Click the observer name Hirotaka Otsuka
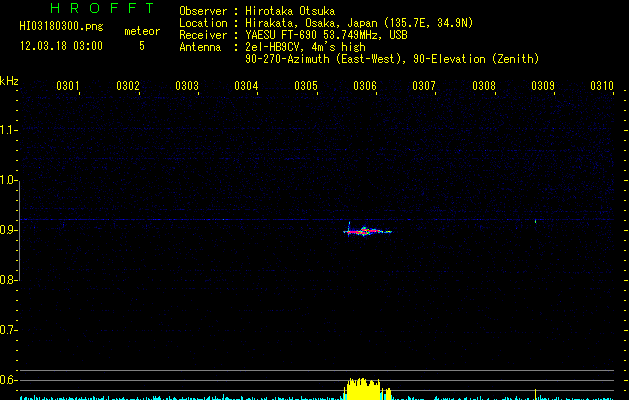629x400 pixels. click(290, 11)
